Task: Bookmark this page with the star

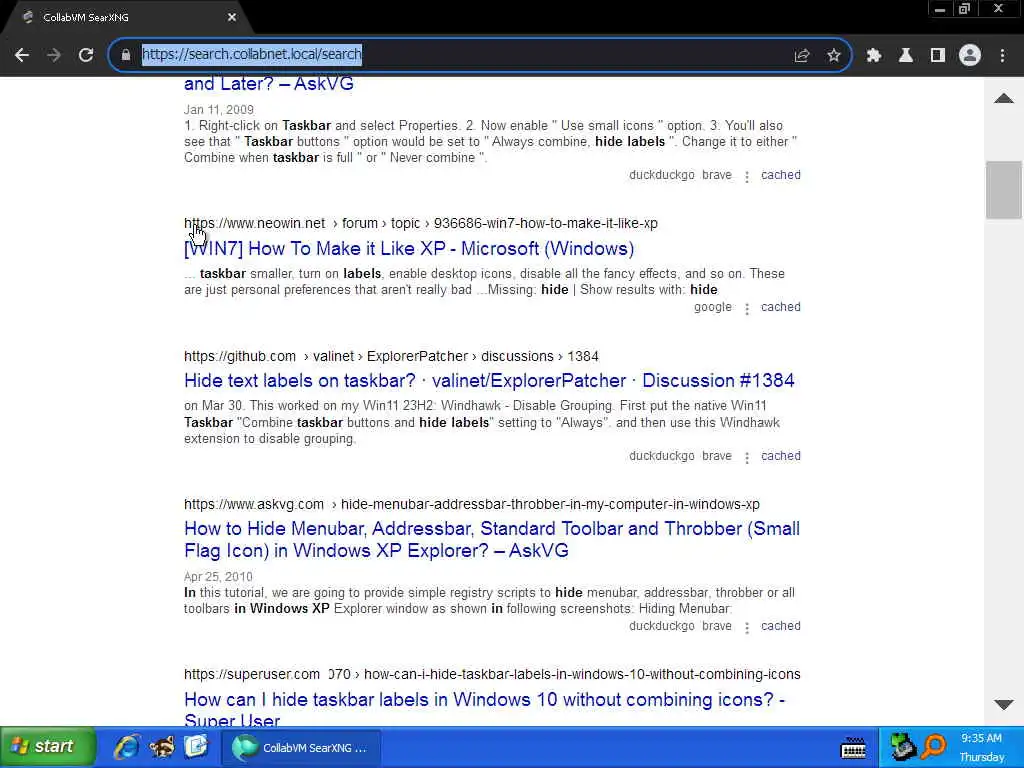Action: [833, 56]
